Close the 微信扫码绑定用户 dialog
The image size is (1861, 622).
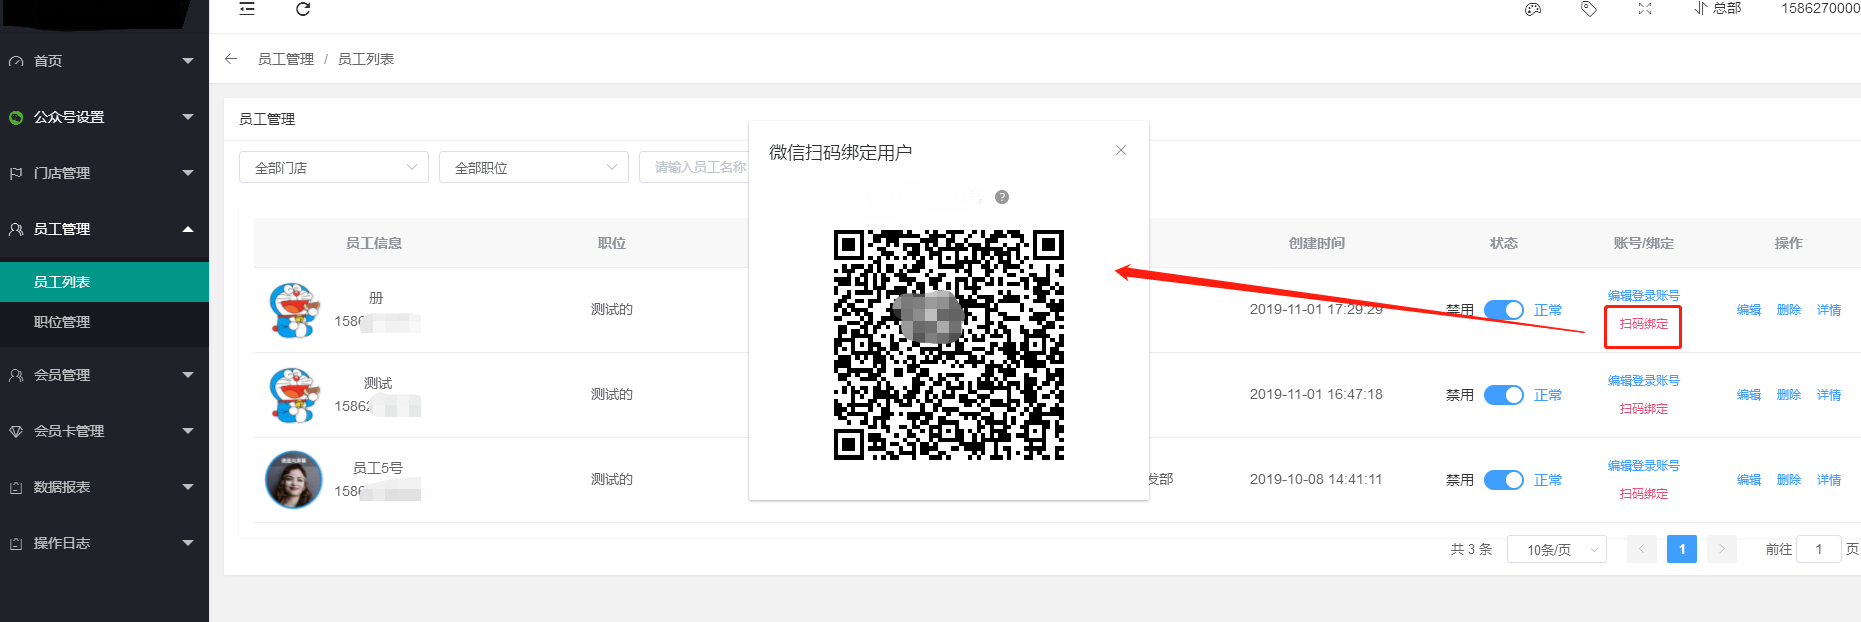(1121, 150)
